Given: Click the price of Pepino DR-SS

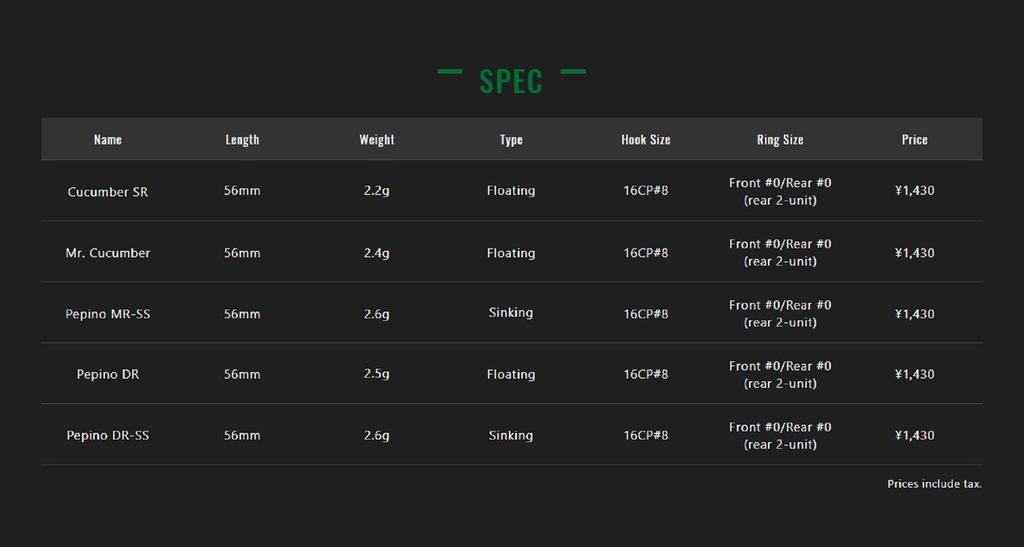Looking at the screenshot, I should [x=915, y=436].
